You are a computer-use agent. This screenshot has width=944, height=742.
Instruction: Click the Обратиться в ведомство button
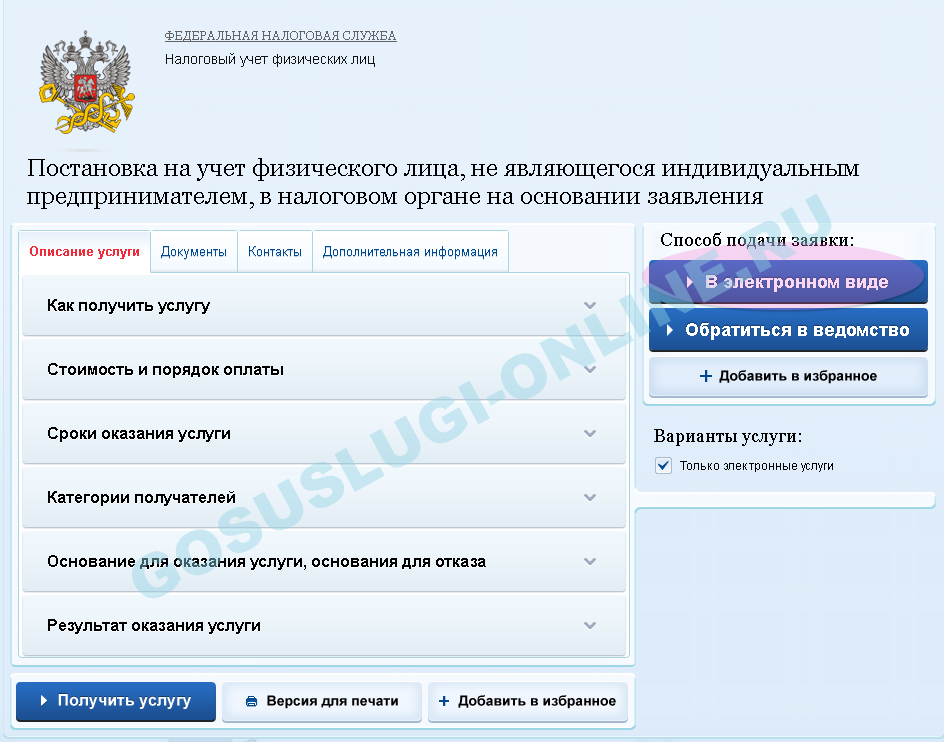coord(788,330)
